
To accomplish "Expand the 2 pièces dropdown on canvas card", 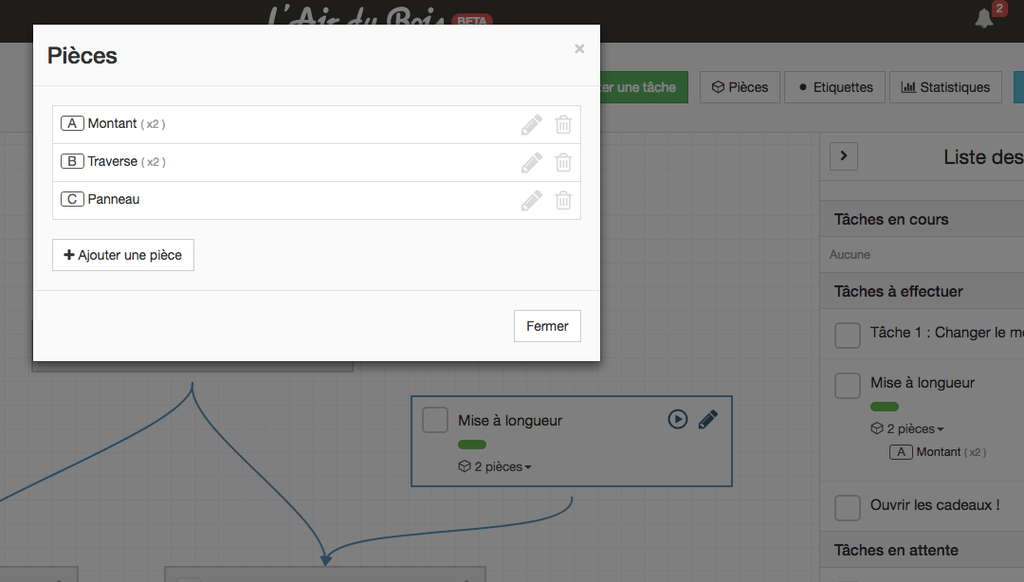I will tap(495, 466).
